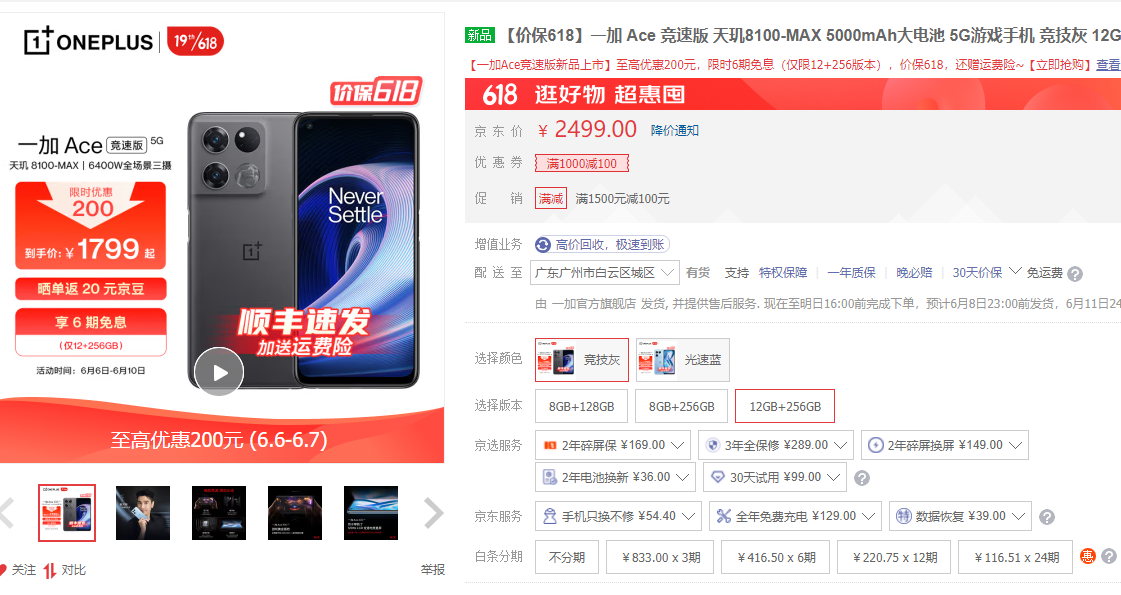Select ¥116.51 x 24期 installment
Screen dimensions: 1121x595
coord(1015,557)
